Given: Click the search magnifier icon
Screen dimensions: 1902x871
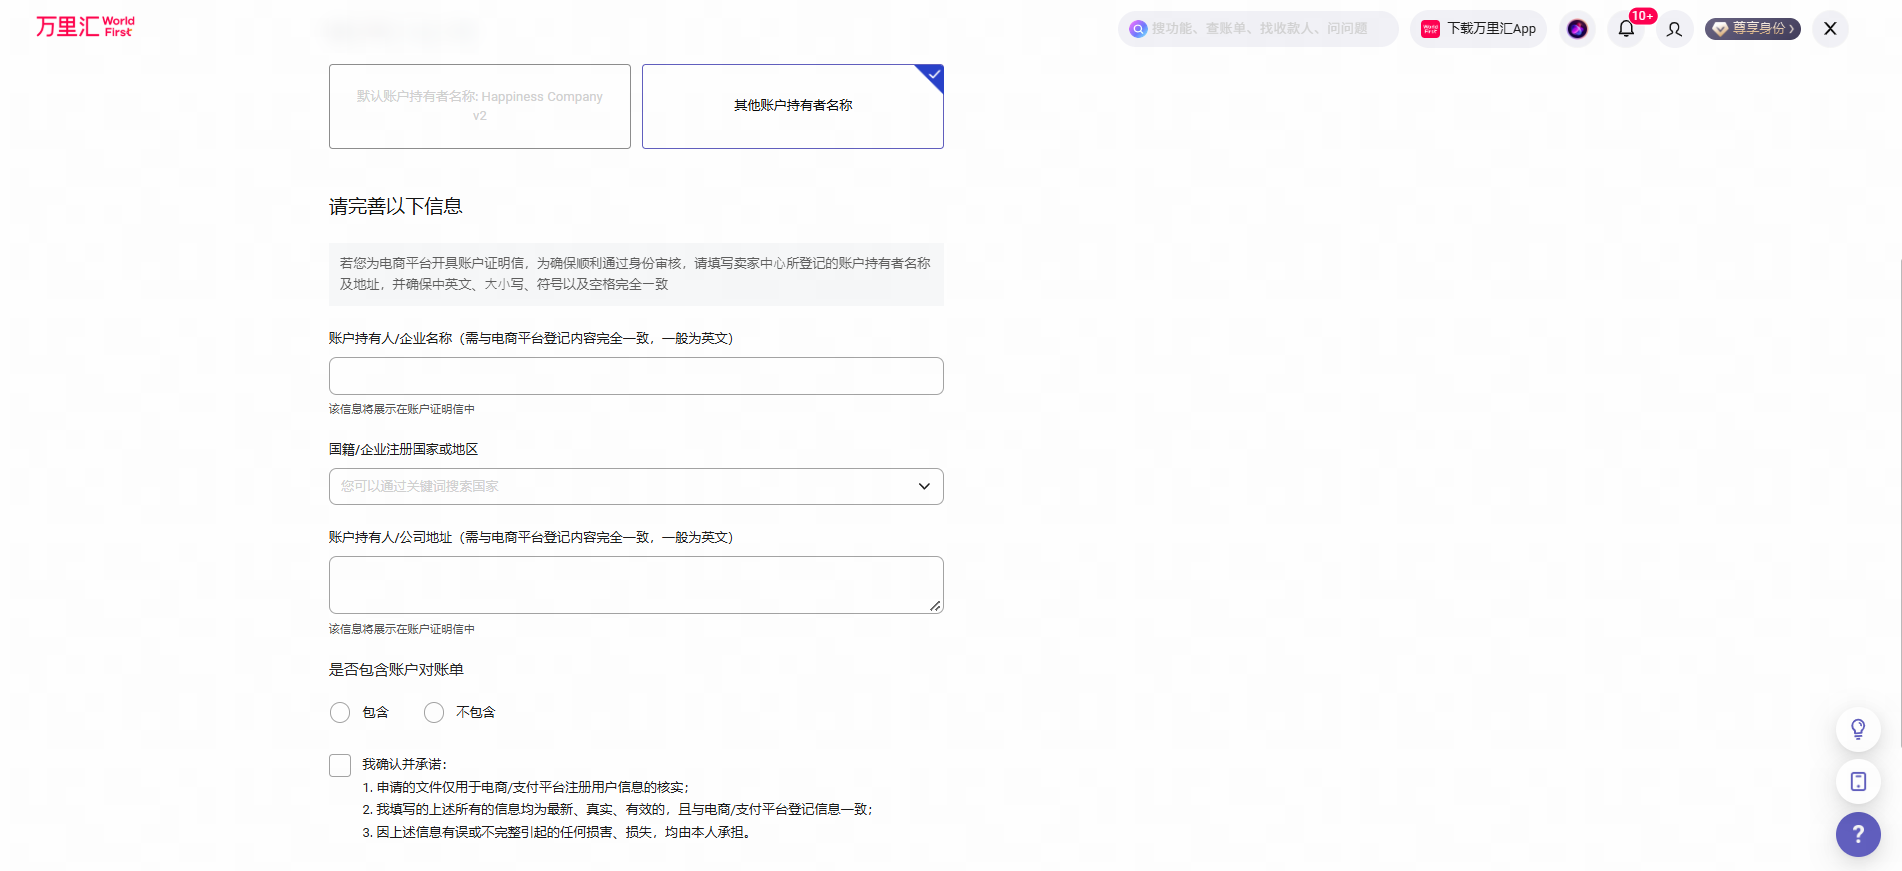Looking at the screenshot, I should [1138, 29].
